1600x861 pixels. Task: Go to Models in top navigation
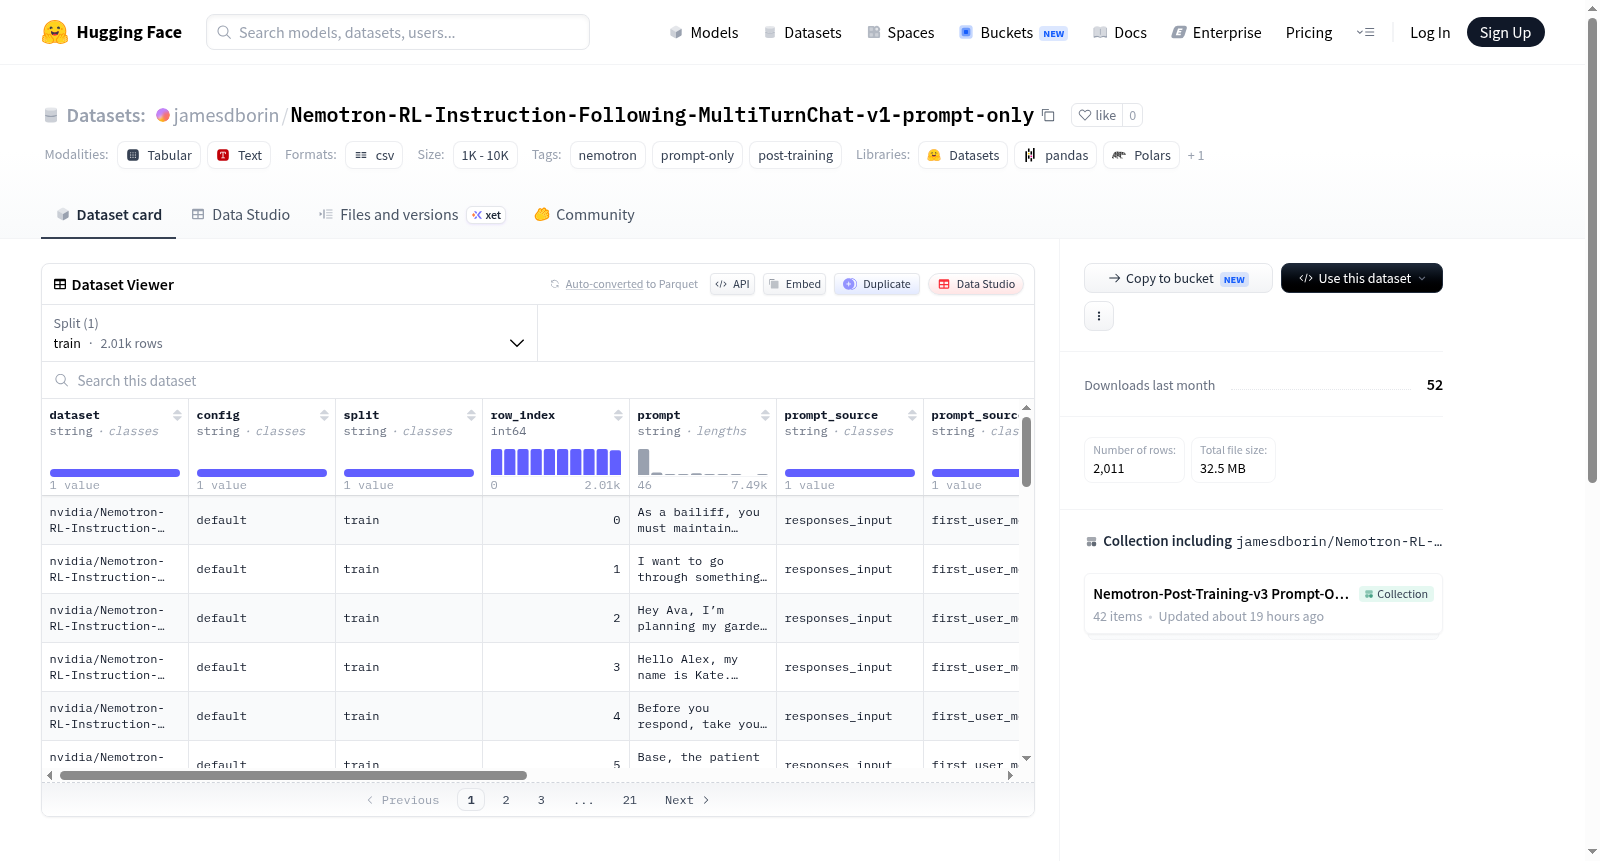(x=704, y=32)
